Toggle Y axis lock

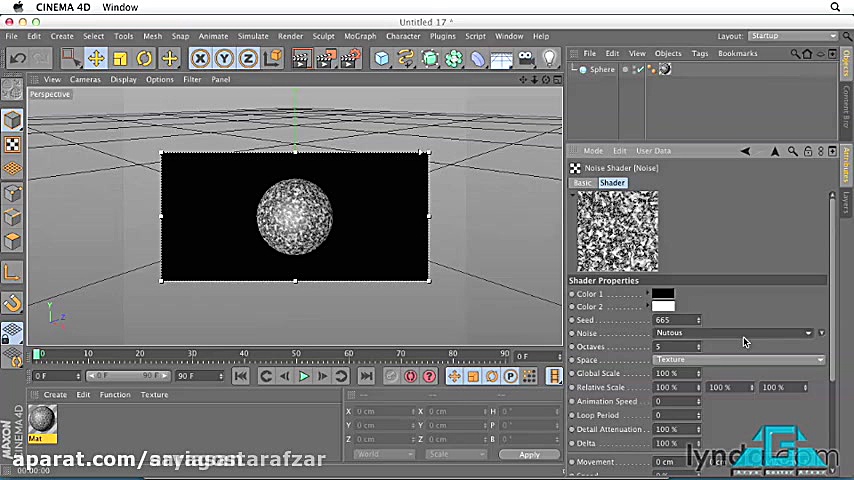tap(224, 59)
